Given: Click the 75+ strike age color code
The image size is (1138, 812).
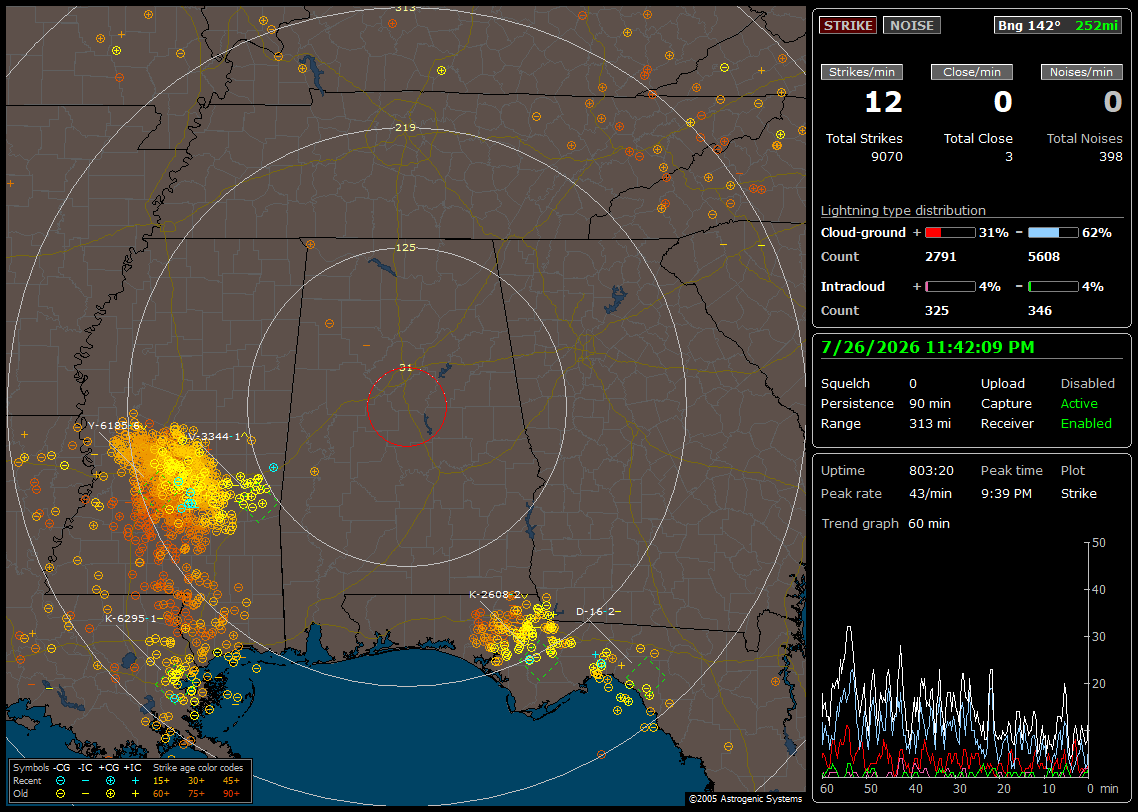Looking at the screenshot, I should (196, 794).
